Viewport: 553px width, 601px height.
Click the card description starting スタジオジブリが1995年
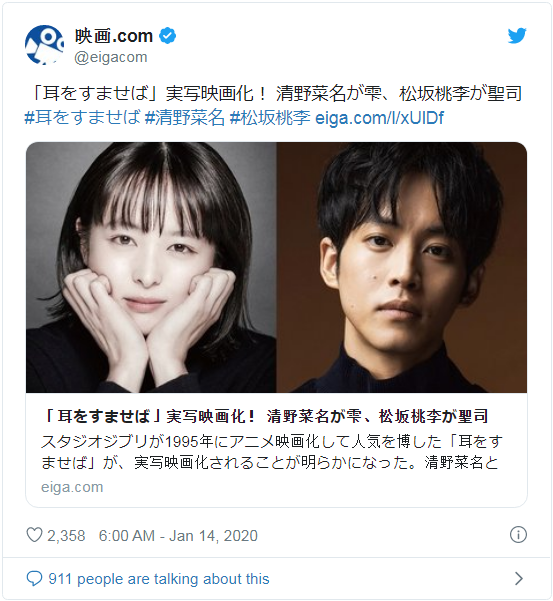(x=272, y=452)
